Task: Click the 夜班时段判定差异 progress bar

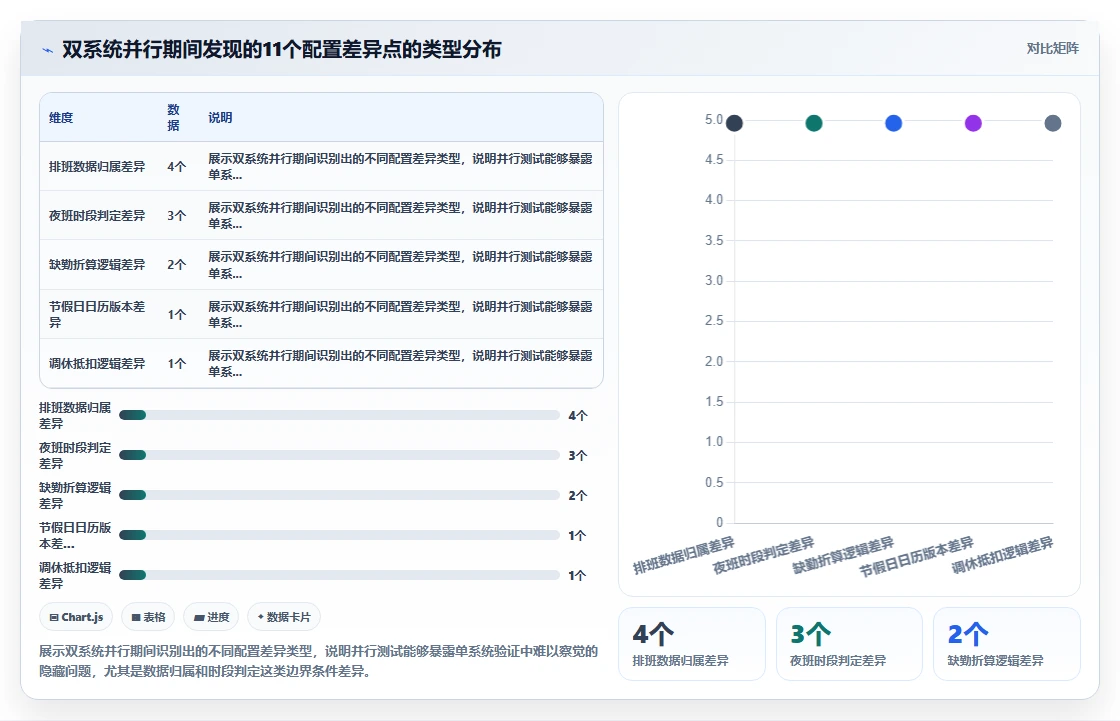Action: [339, 455]
